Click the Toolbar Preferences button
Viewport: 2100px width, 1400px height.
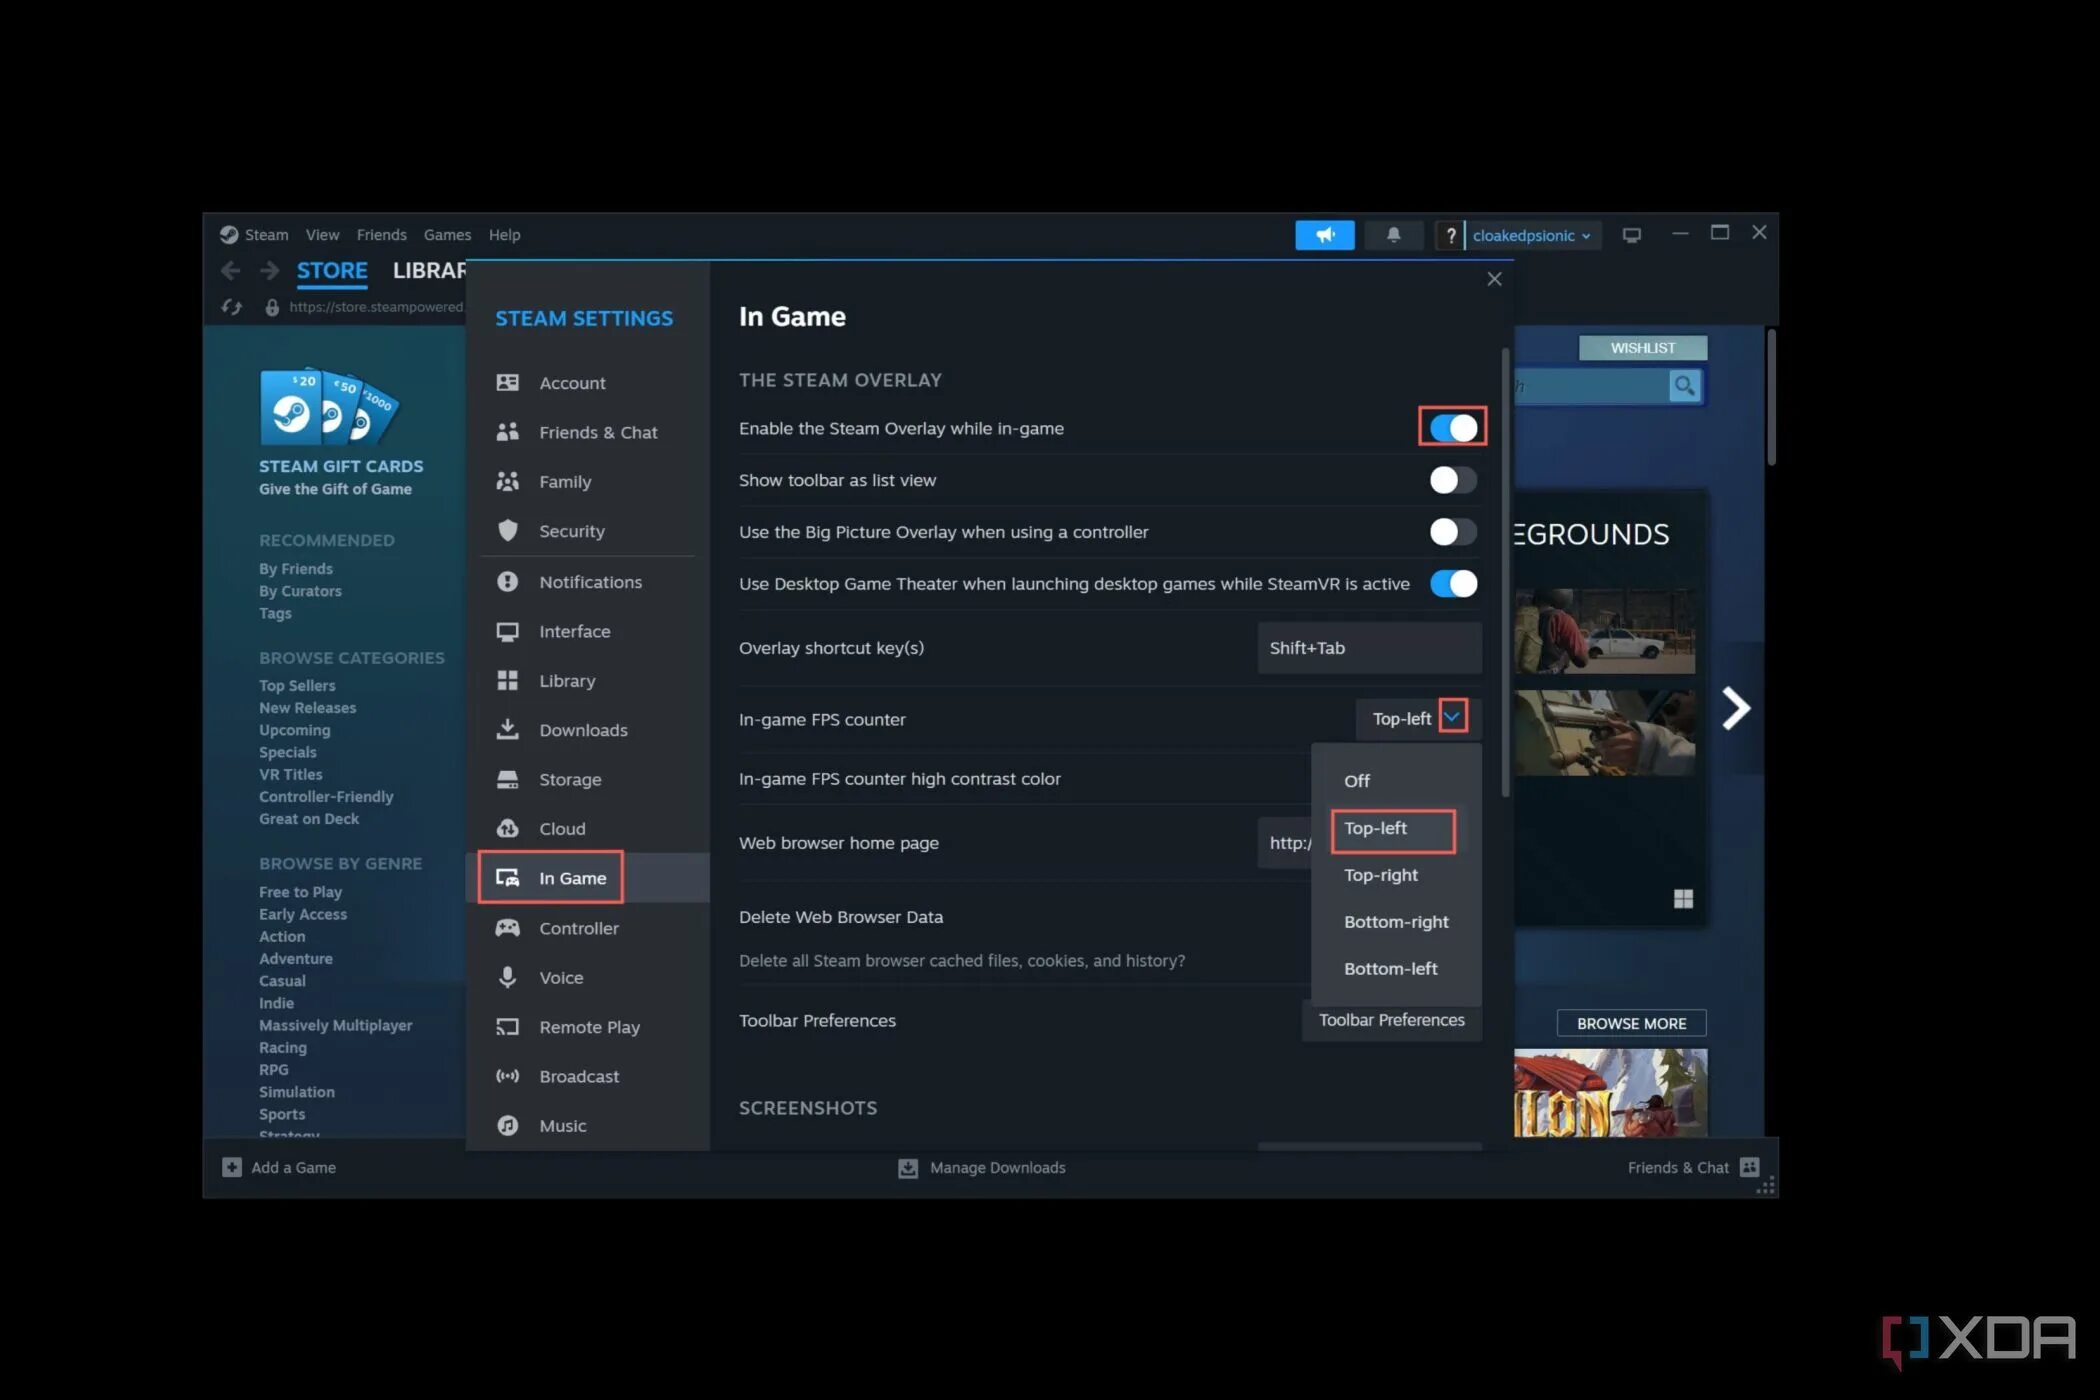coord(1391,1020)
